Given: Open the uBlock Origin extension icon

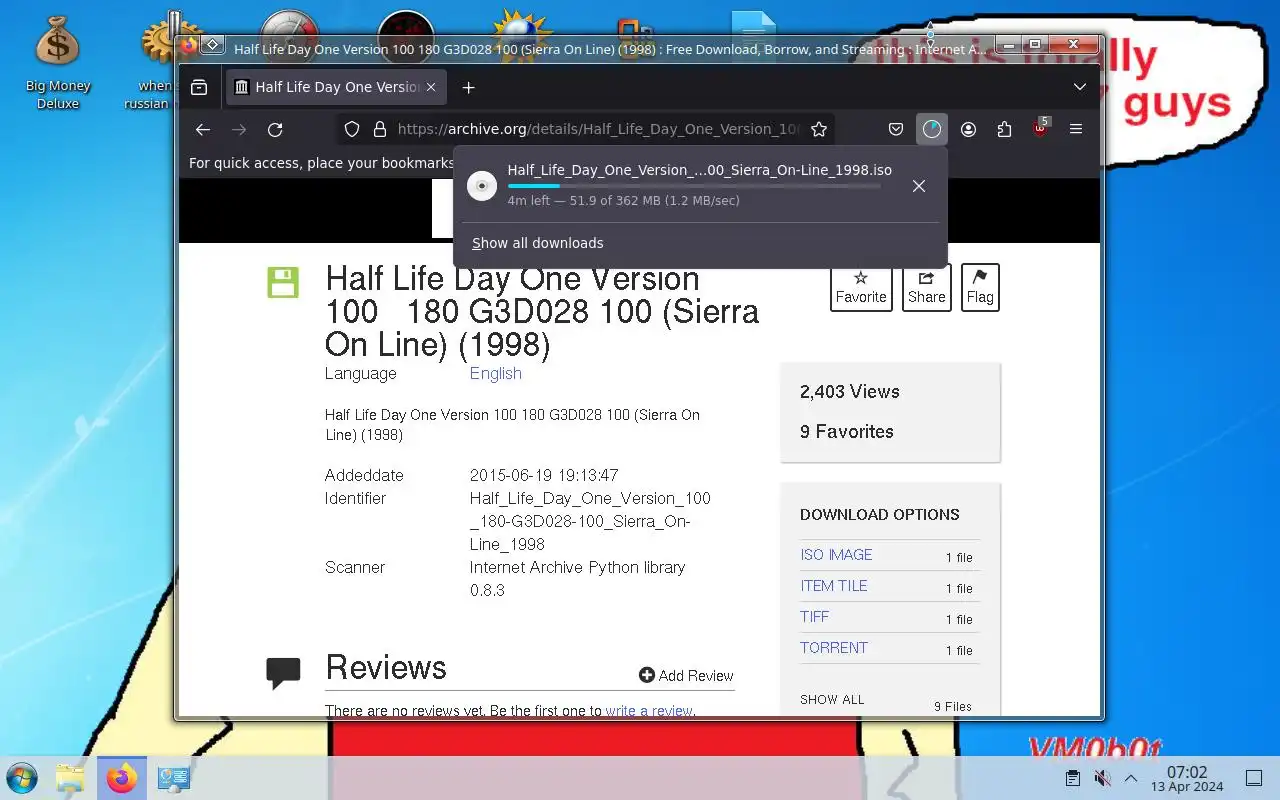Looking at the screenshot, I should (1040, 128).
